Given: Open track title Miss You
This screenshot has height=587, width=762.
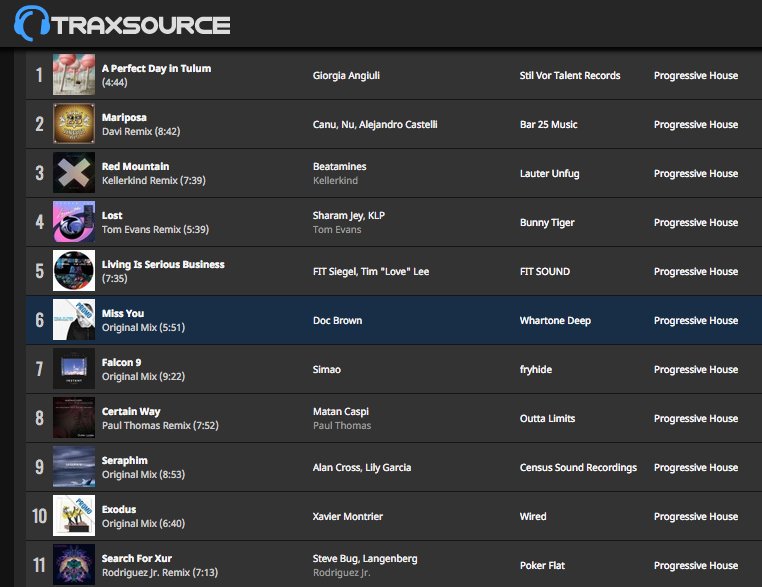Looking at the screenshot, I should point(123,314).
